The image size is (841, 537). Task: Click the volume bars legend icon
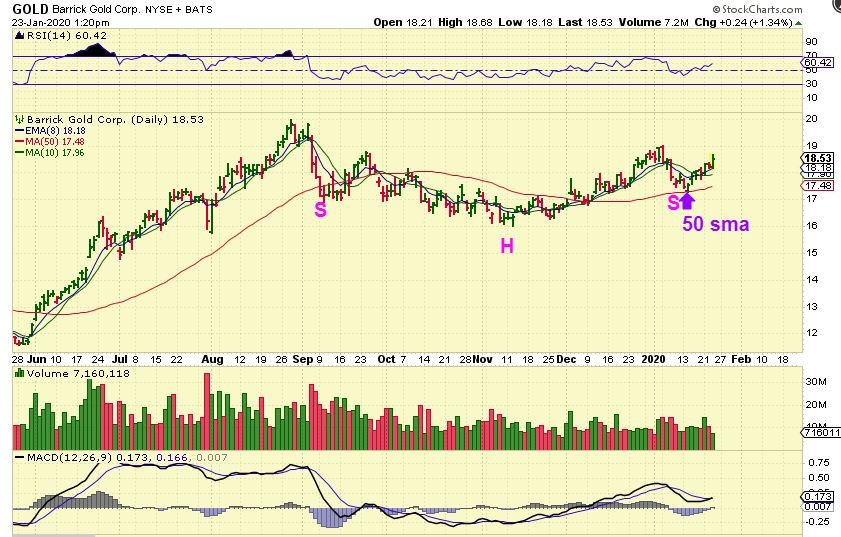[x=19, y=373]
